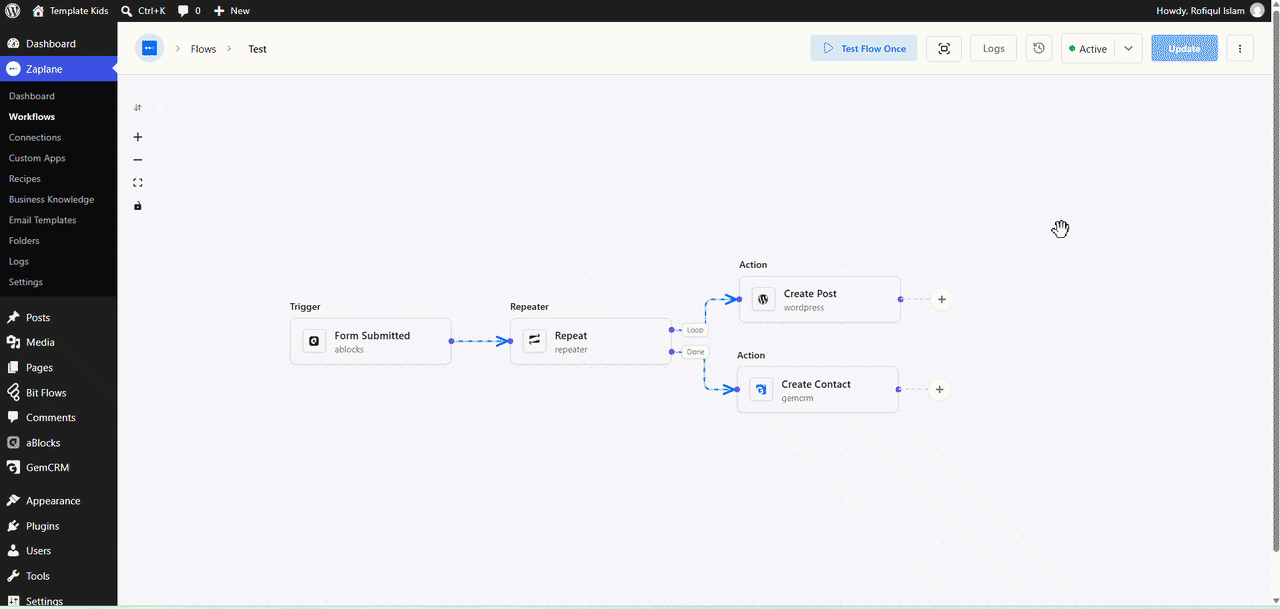Add a step after Create Contact
This screenshot has height=609, width=1280.
[x=939, y=390]
